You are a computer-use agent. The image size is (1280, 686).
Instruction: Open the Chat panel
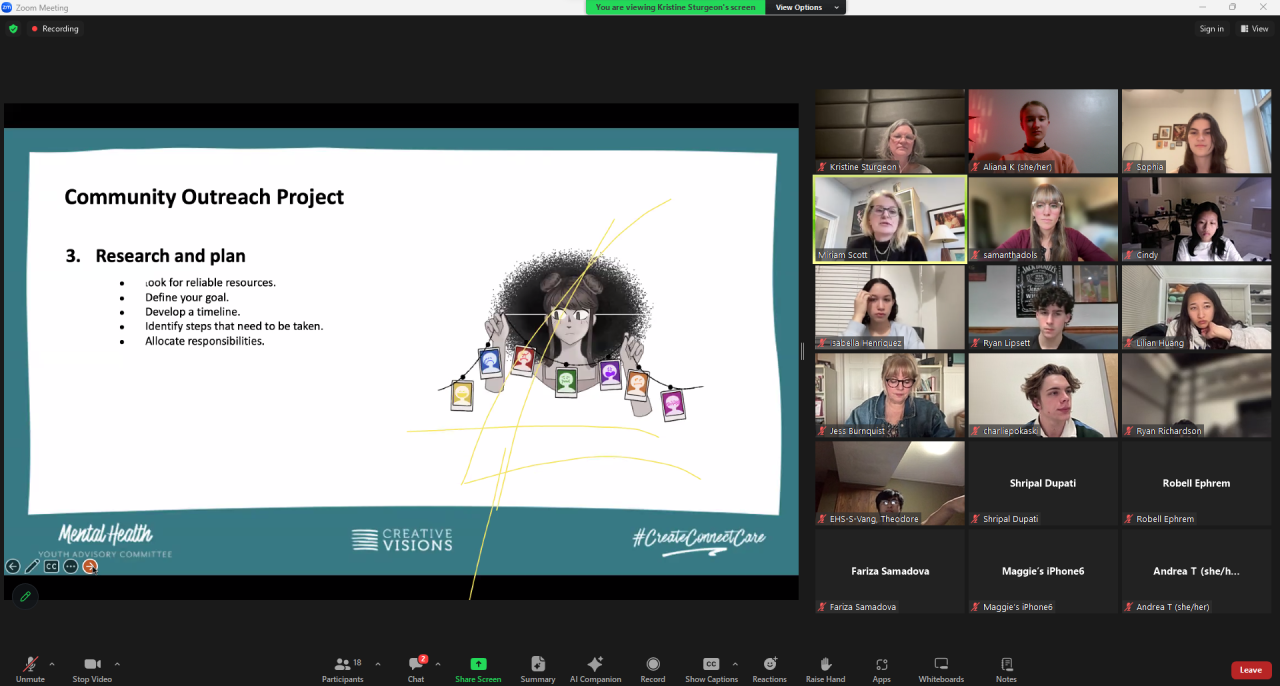point(416,669)
